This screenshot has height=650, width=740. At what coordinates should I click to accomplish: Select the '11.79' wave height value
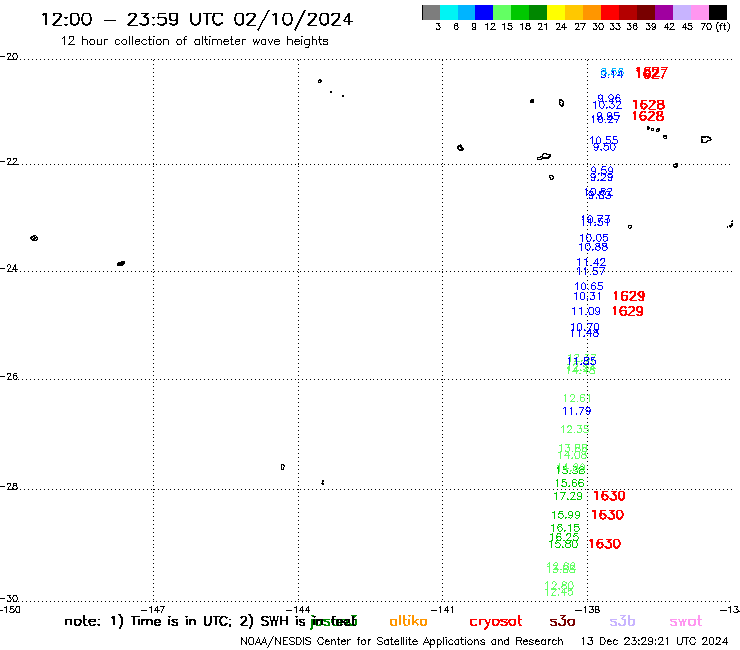click(x=577, y=411)
